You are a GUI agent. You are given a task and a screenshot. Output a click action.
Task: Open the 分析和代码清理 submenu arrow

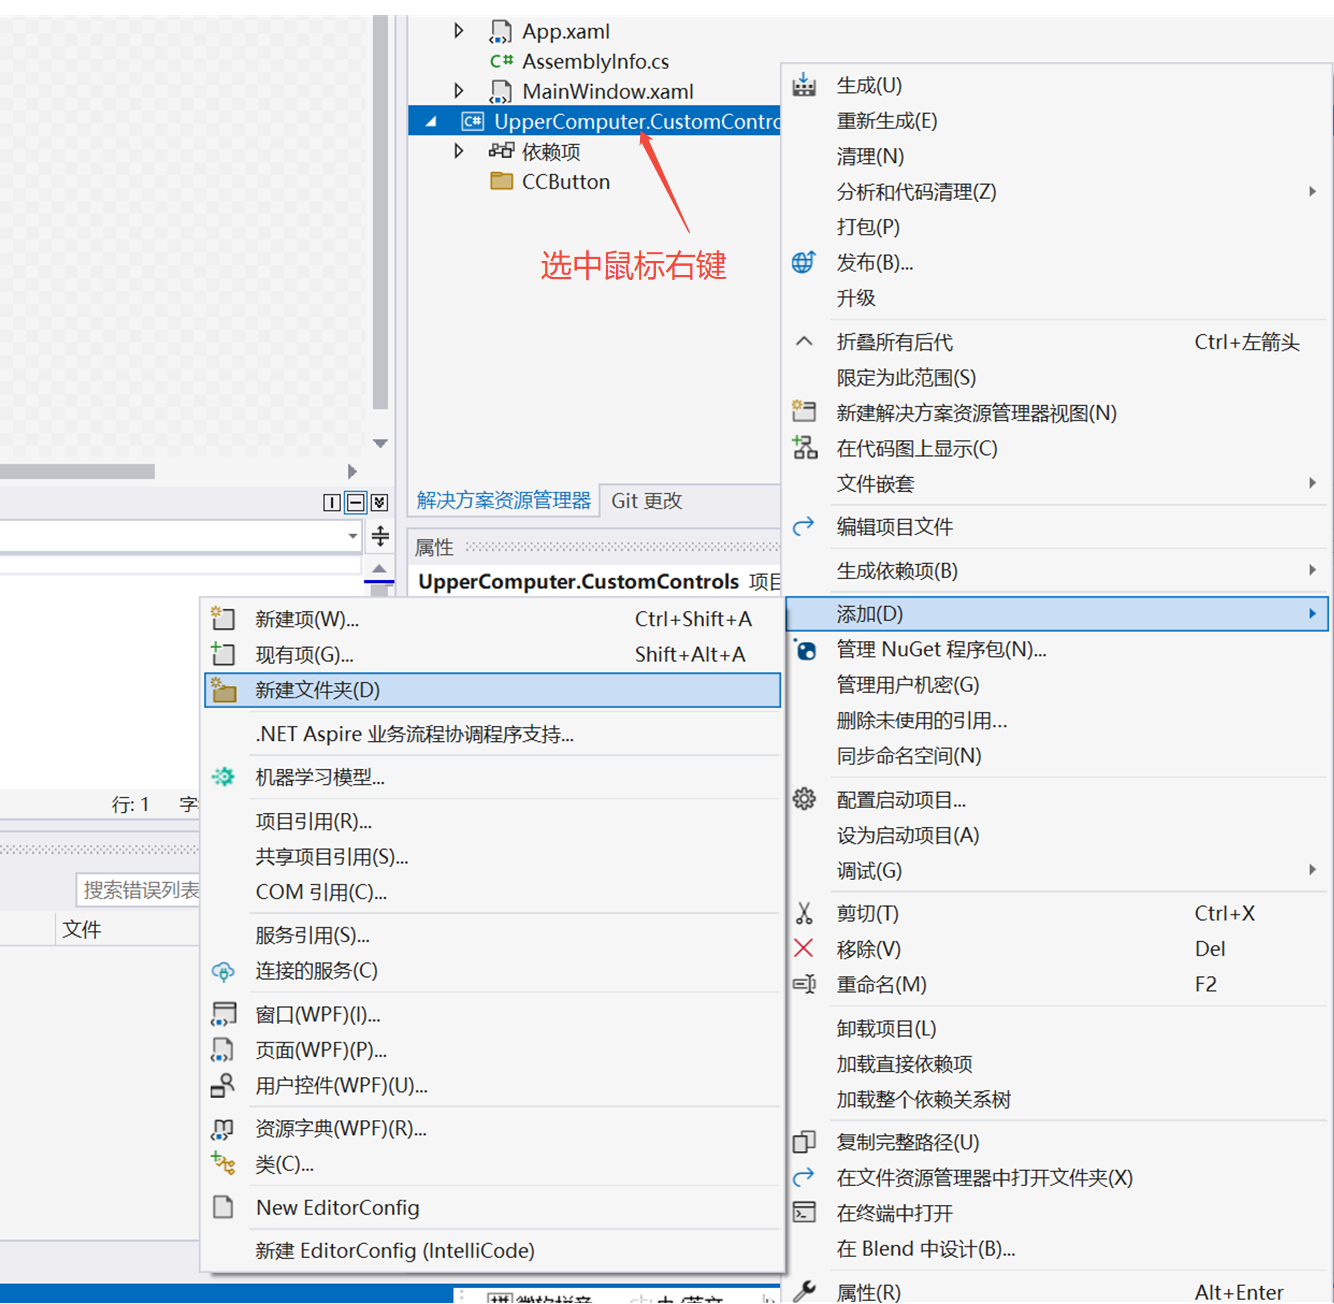[1312, 191]
